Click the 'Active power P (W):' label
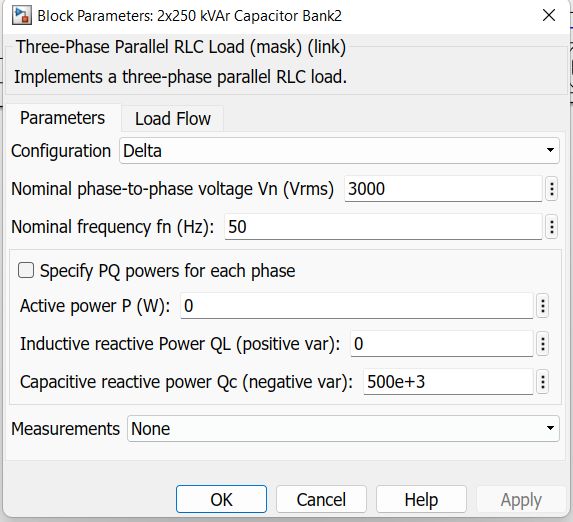Viewport: 573px width, 522px height. (x=95, y=306)
